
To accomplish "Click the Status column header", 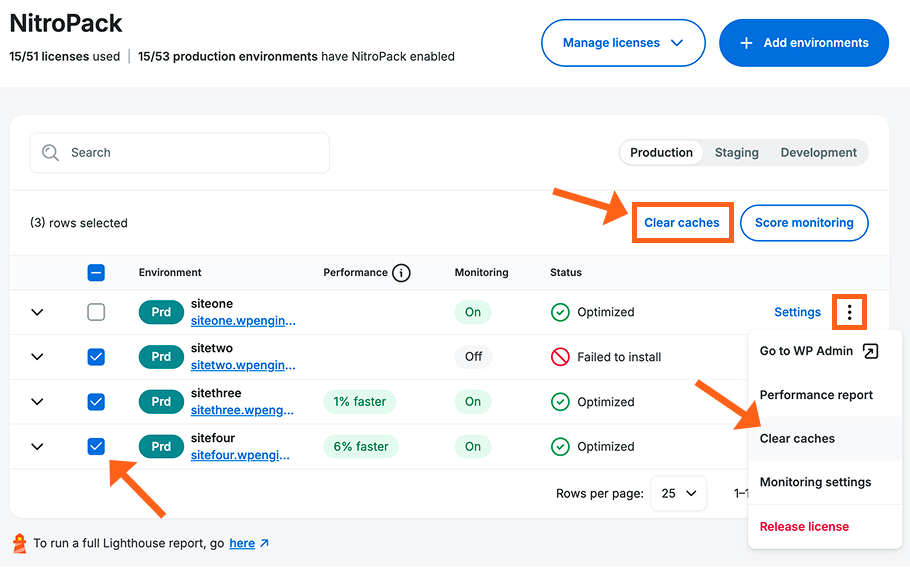I will [566, 273].
